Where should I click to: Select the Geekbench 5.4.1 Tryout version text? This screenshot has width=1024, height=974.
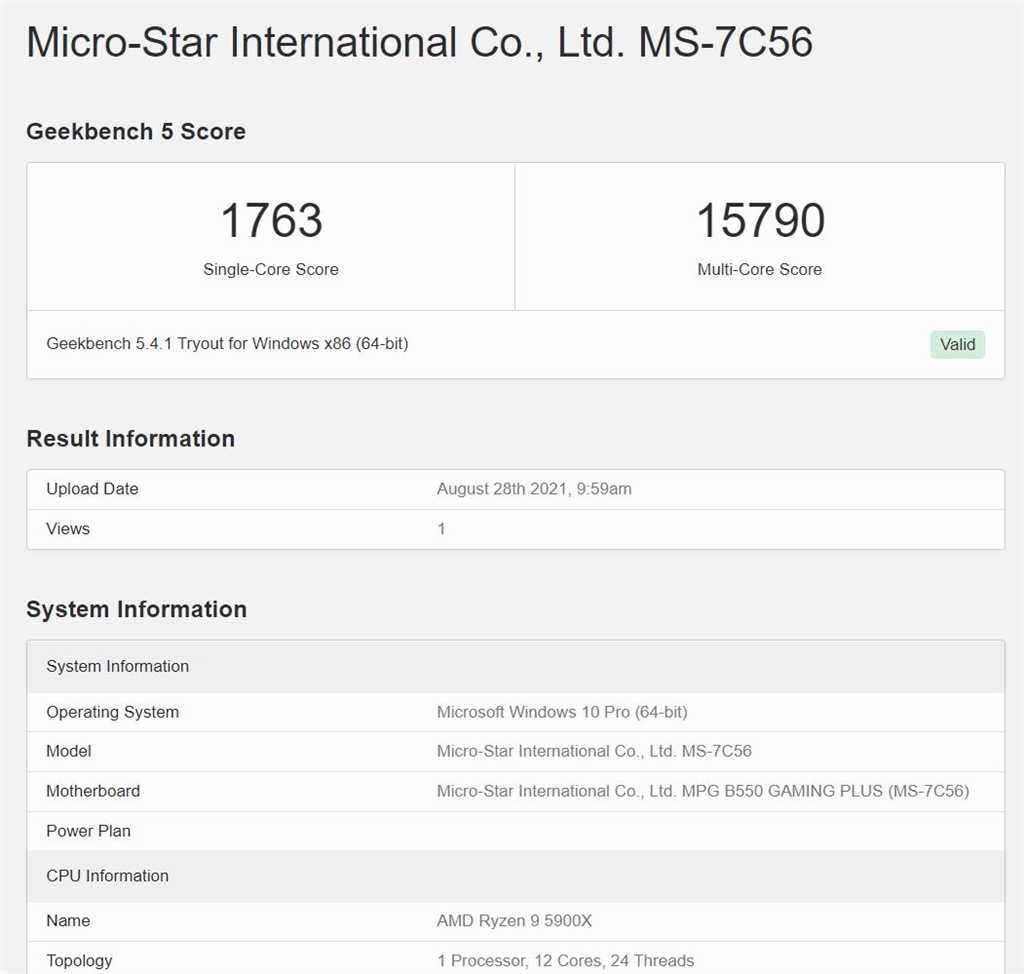tap(227, 344)
